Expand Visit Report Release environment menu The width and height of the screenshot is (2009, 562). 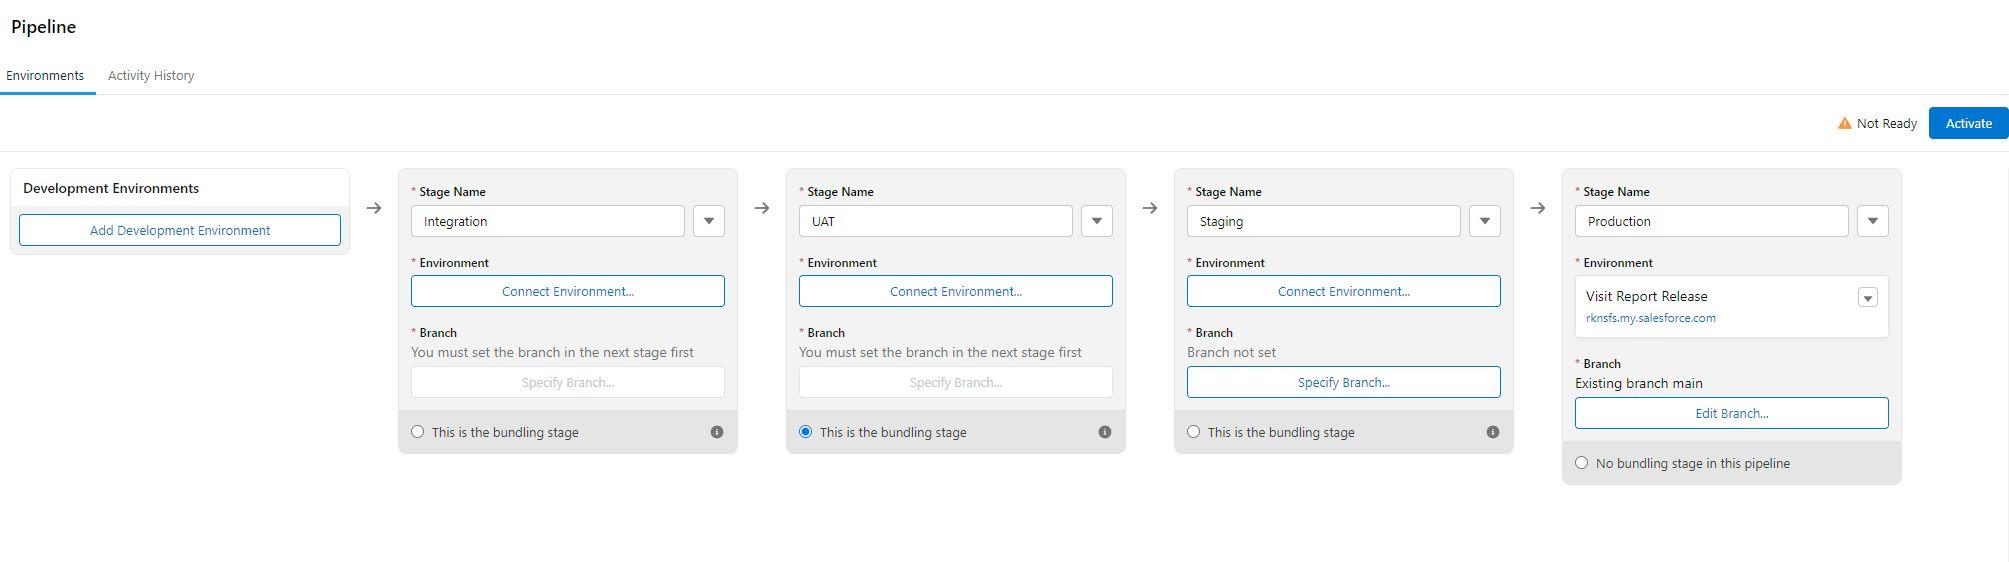coord(1867,297)
